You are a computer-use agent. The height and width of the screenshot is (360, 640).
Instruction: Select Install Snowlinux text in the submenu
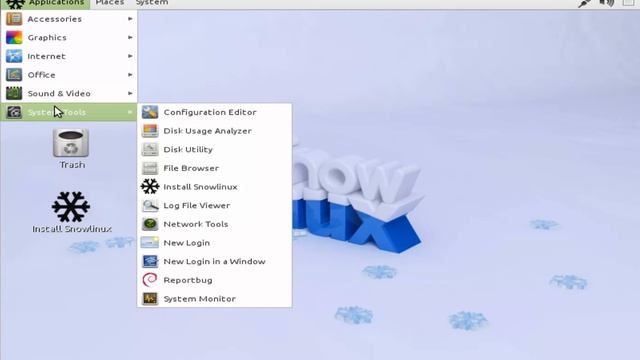coord(200,187)
